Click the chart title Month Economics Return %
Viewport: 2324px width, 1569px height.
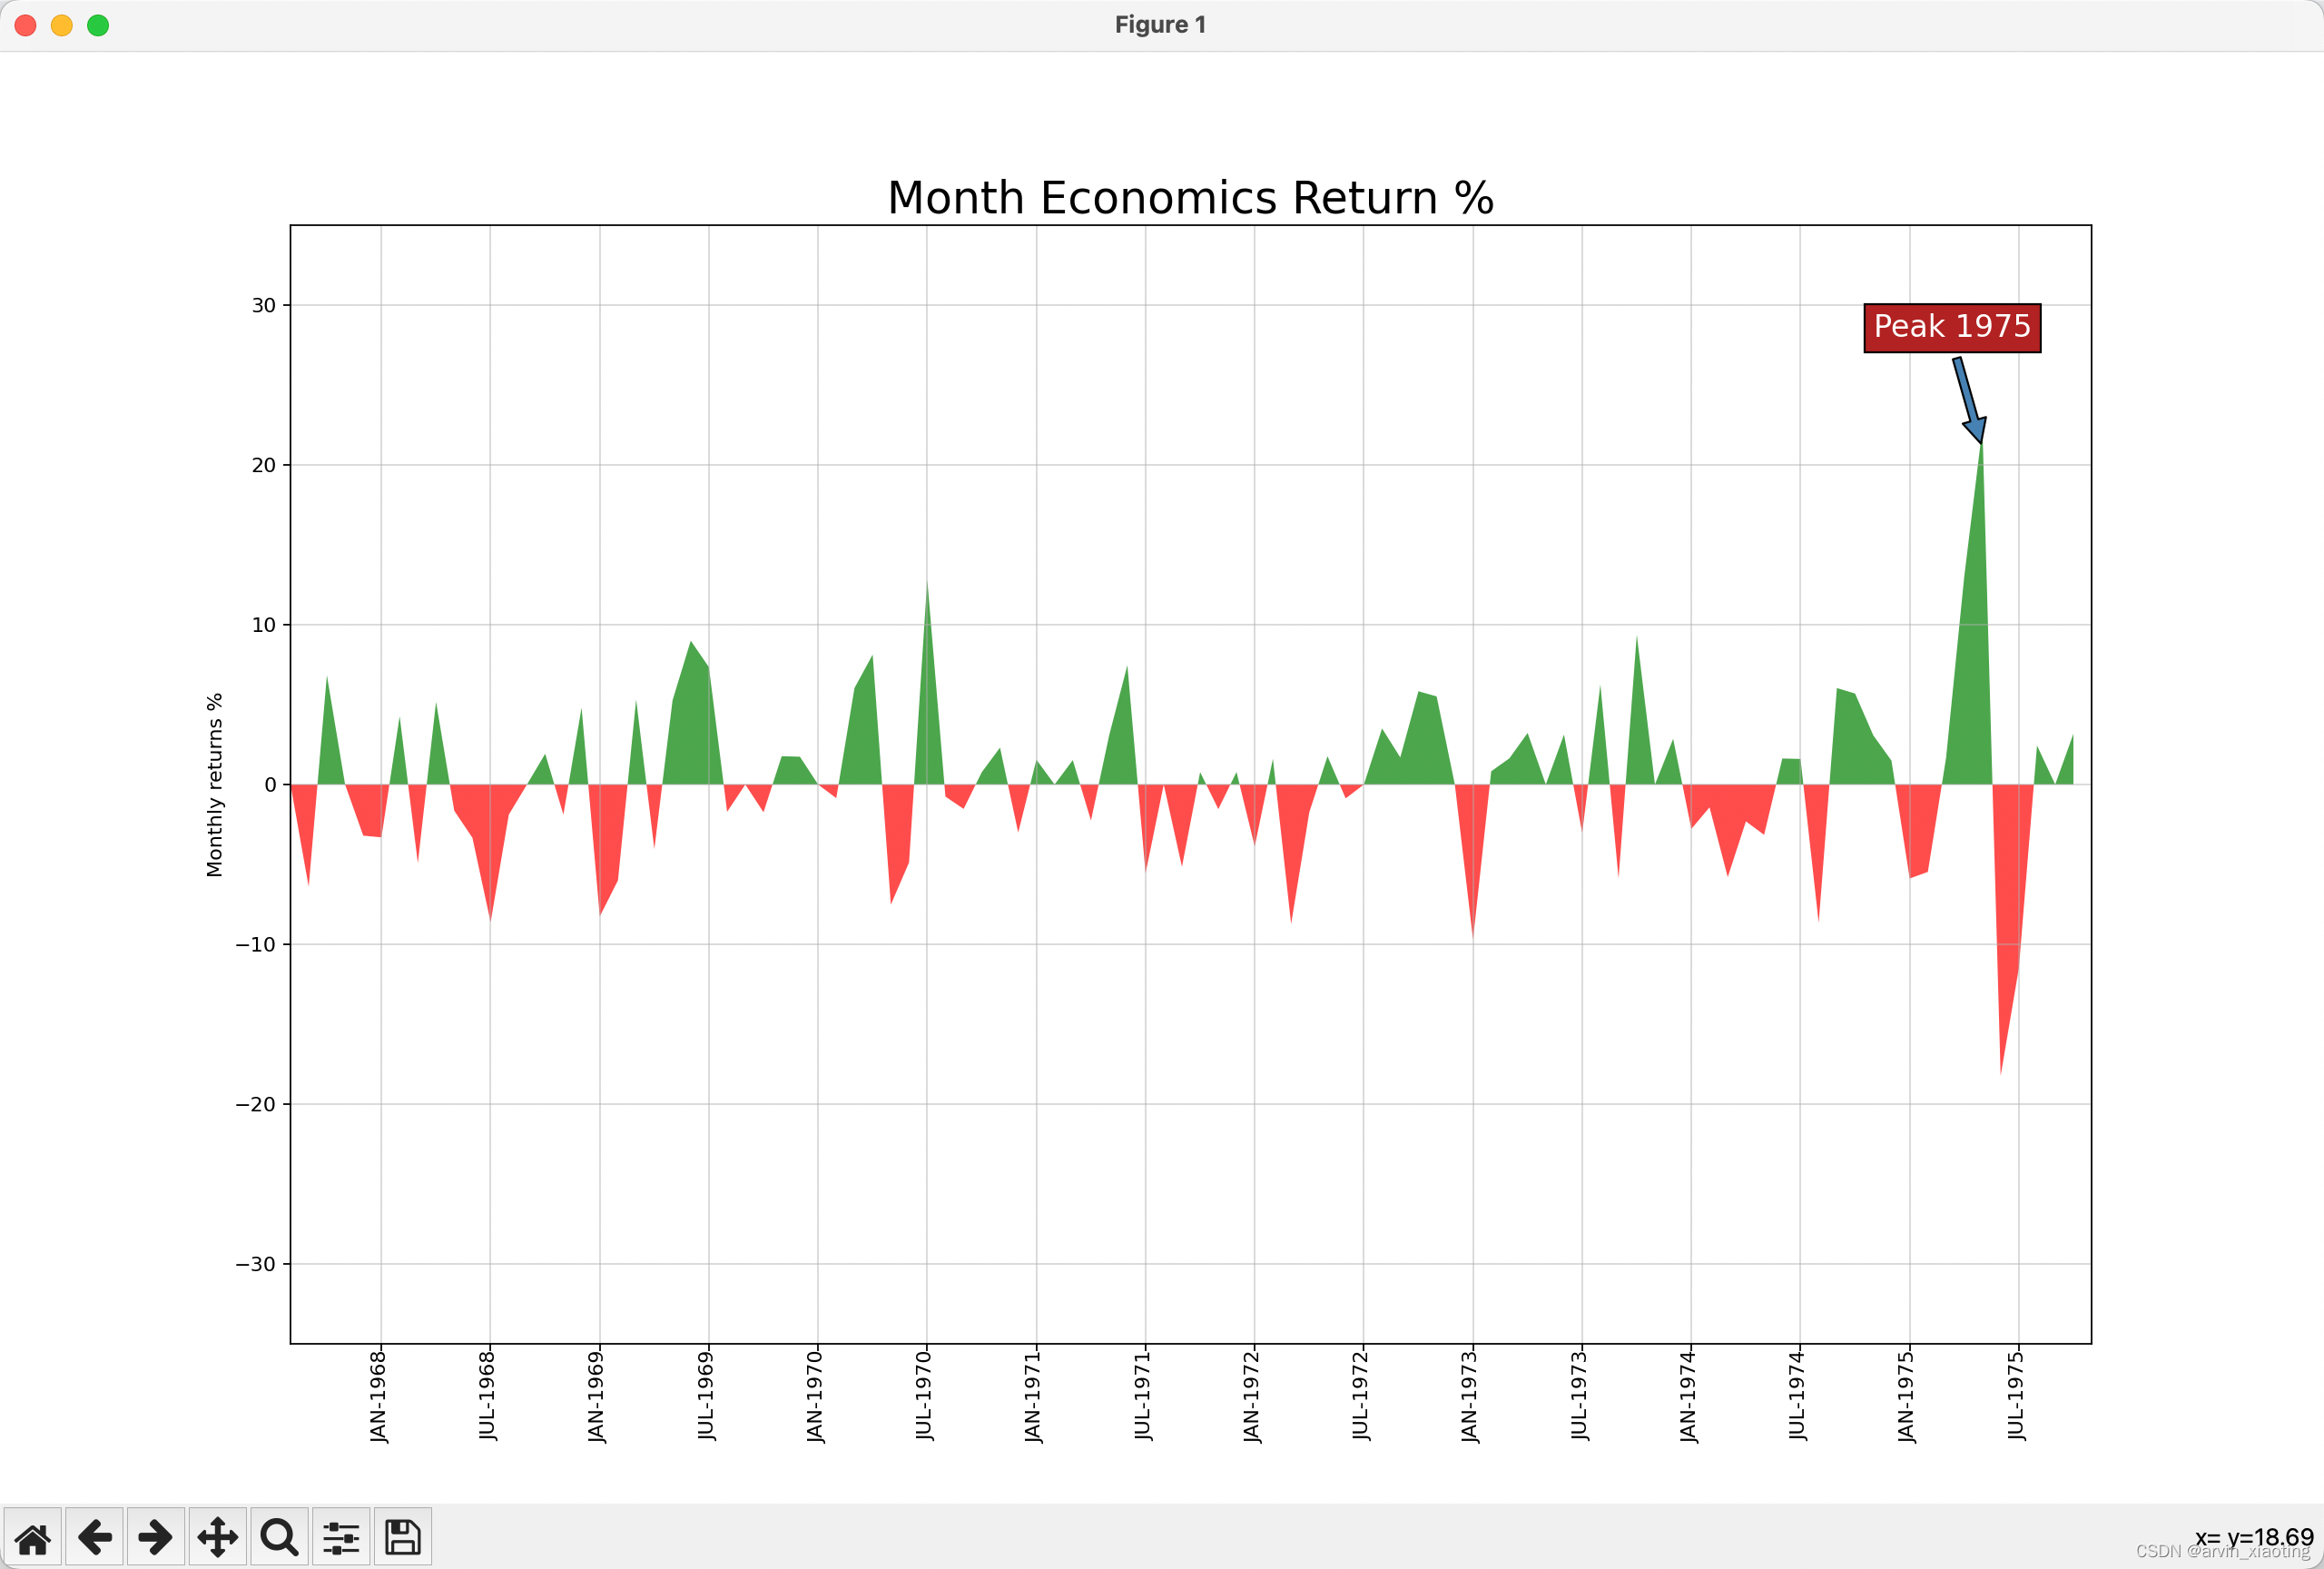(x=1190, y=198)
